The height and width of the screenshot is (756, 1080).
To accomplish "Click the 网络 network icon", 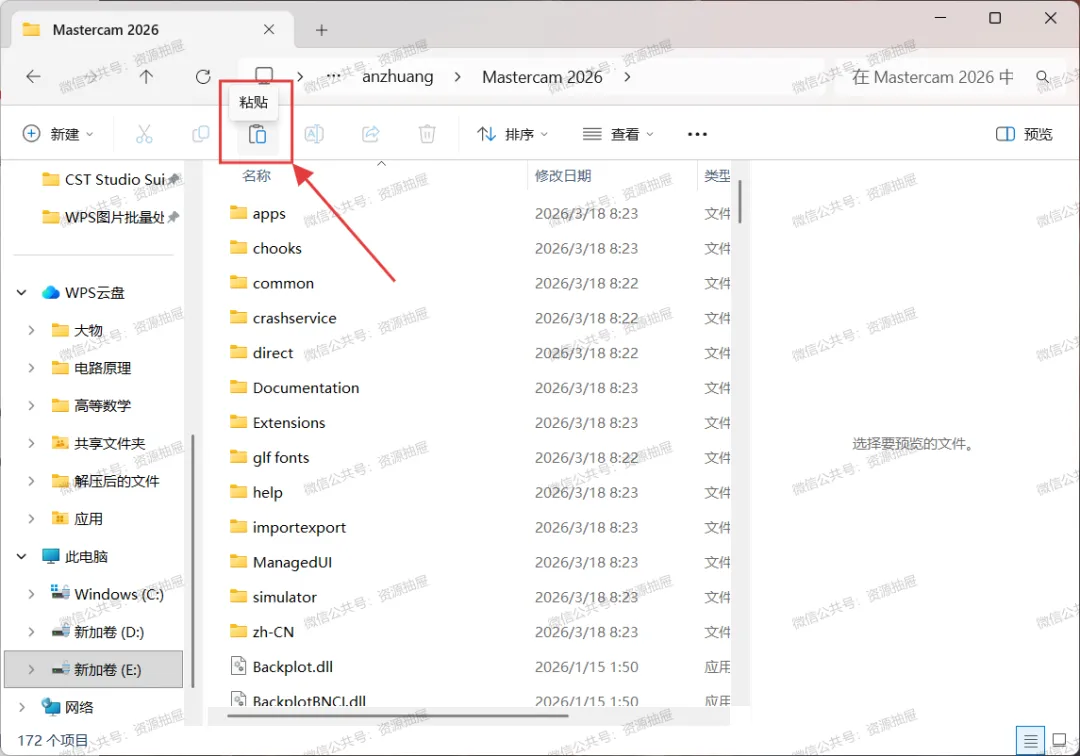I will [50, 707].
